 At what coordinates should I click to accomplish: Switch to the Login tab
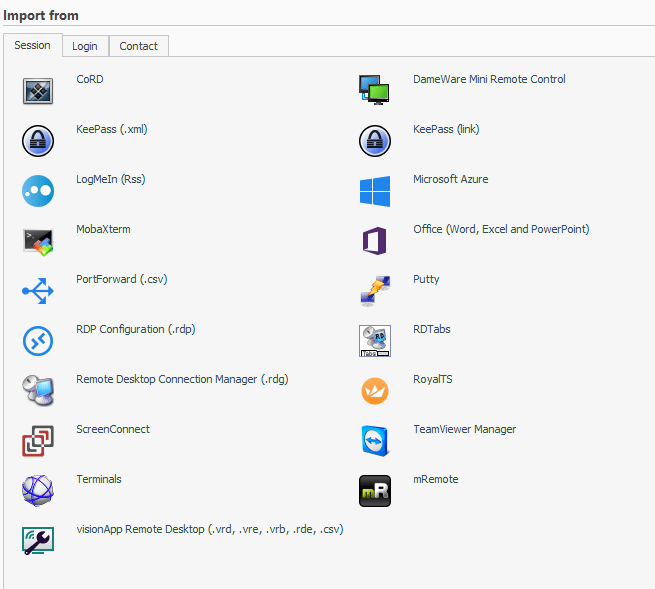click(85, 46)
